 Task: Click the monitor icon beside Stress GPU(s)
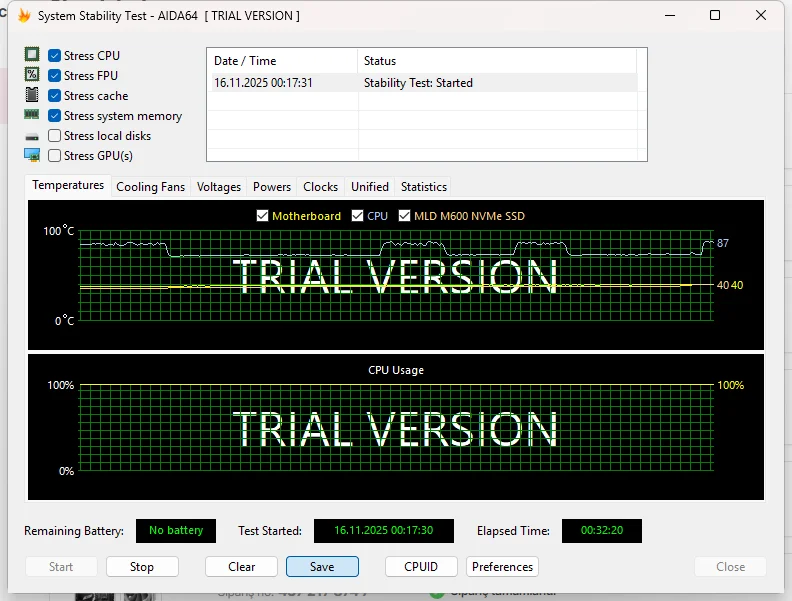click(32, 155)
